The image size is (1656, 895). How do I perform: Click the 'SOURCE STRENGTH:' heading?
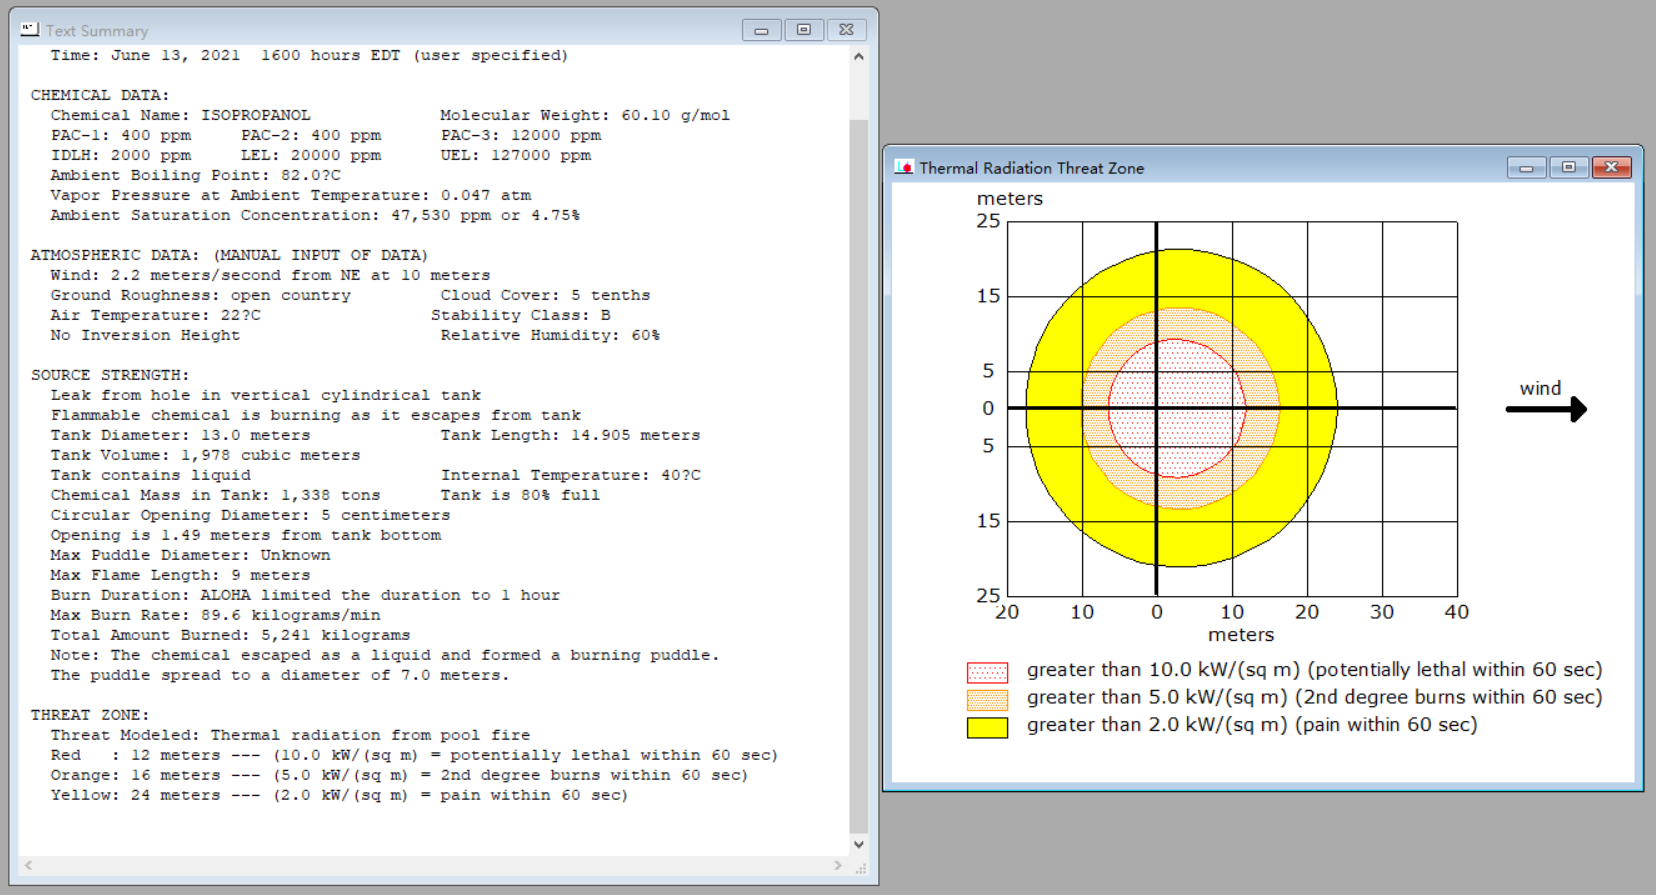(110, 375)
